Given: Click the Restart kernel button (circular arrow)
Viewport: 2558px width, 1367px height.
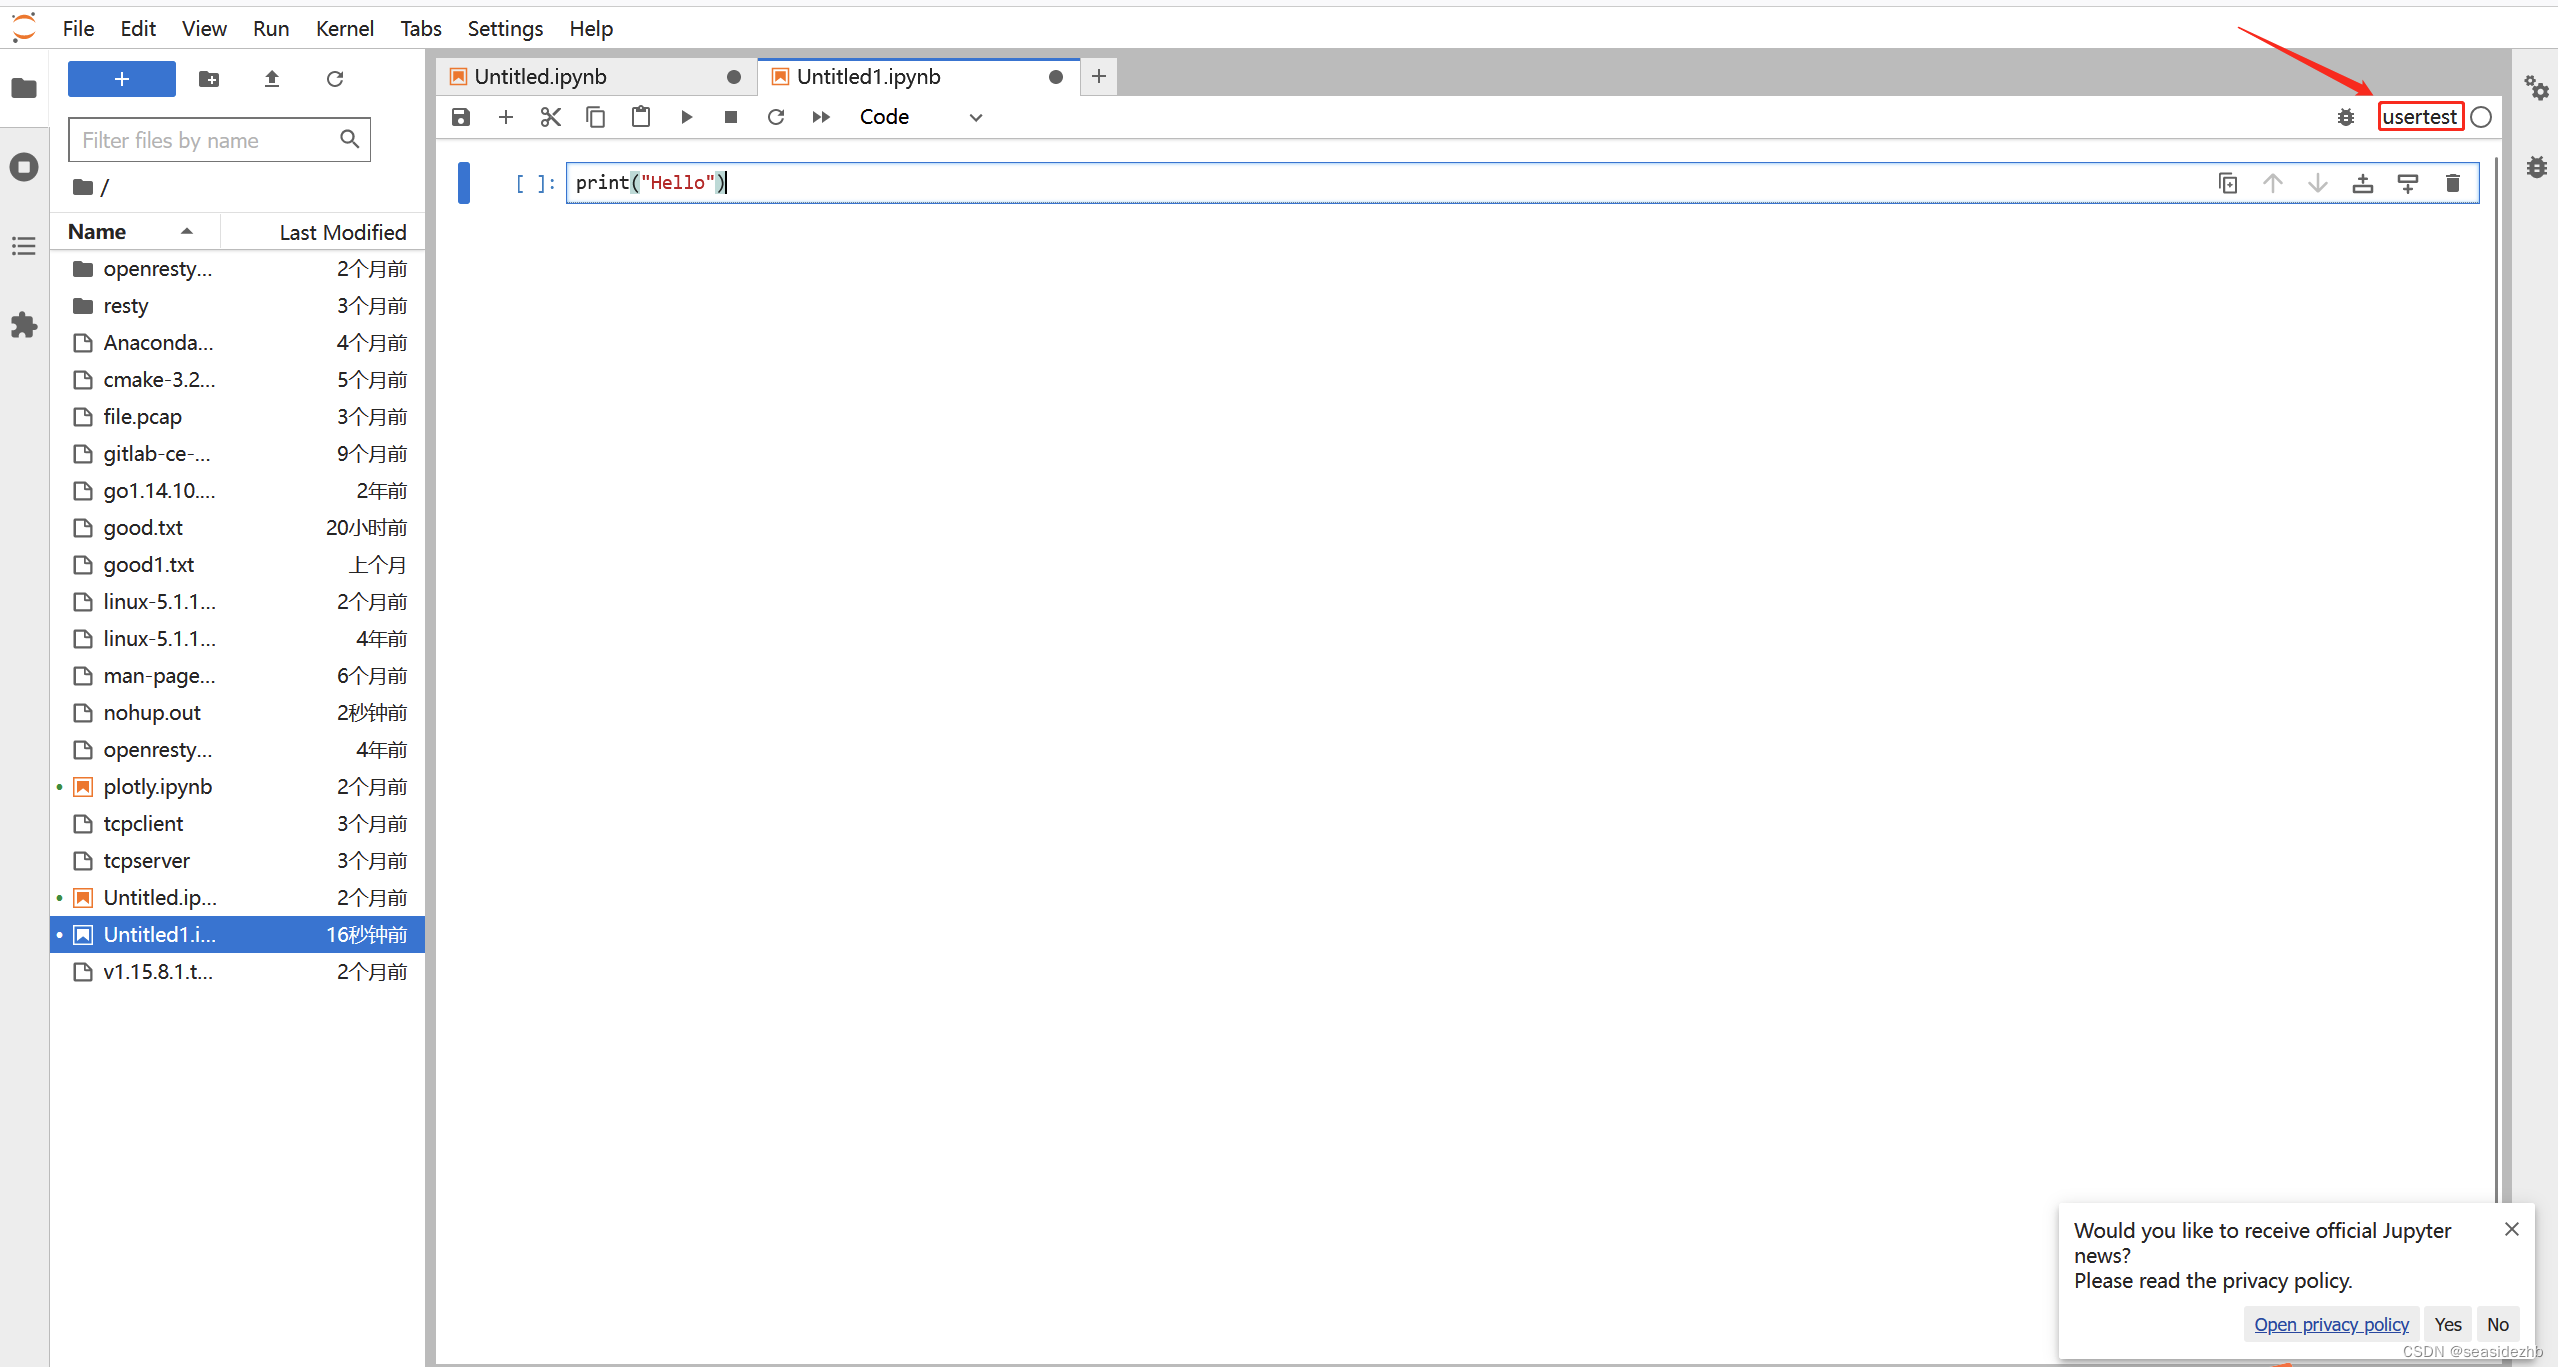Looking at the screenshot, I should click(x=775, y=115).
